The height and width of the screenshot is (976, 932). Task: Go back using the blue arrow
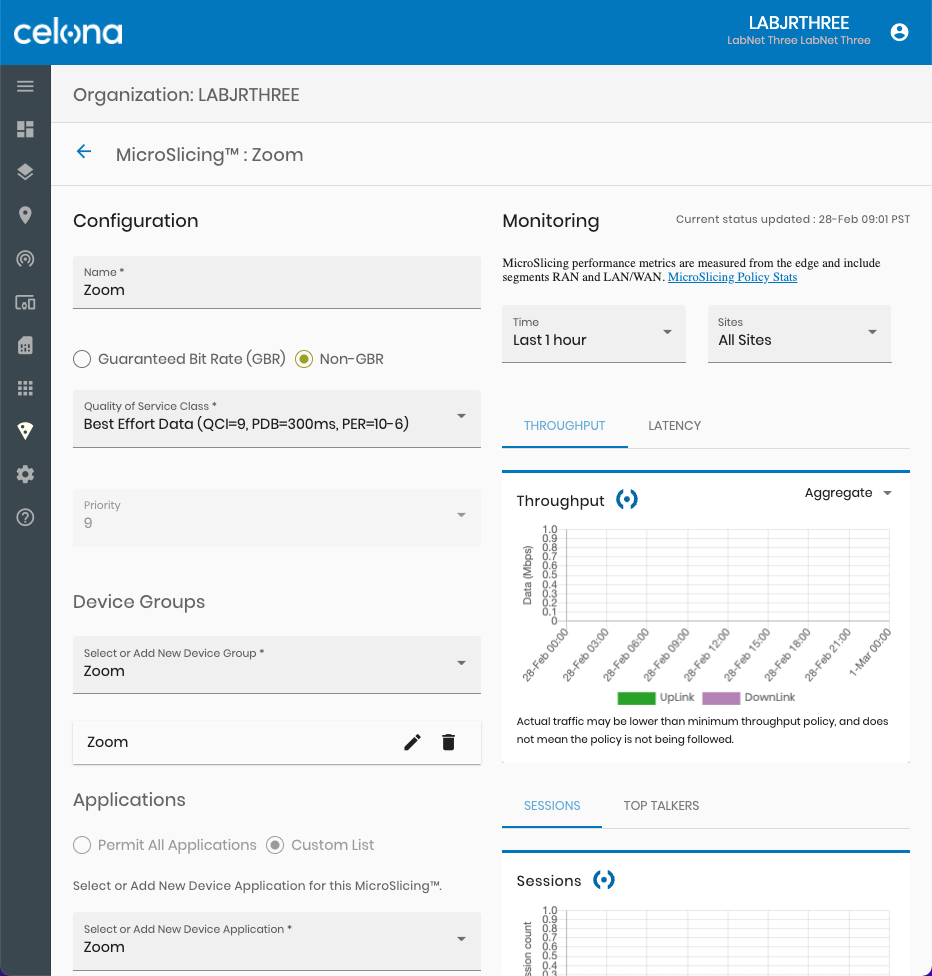pos(84,151)
